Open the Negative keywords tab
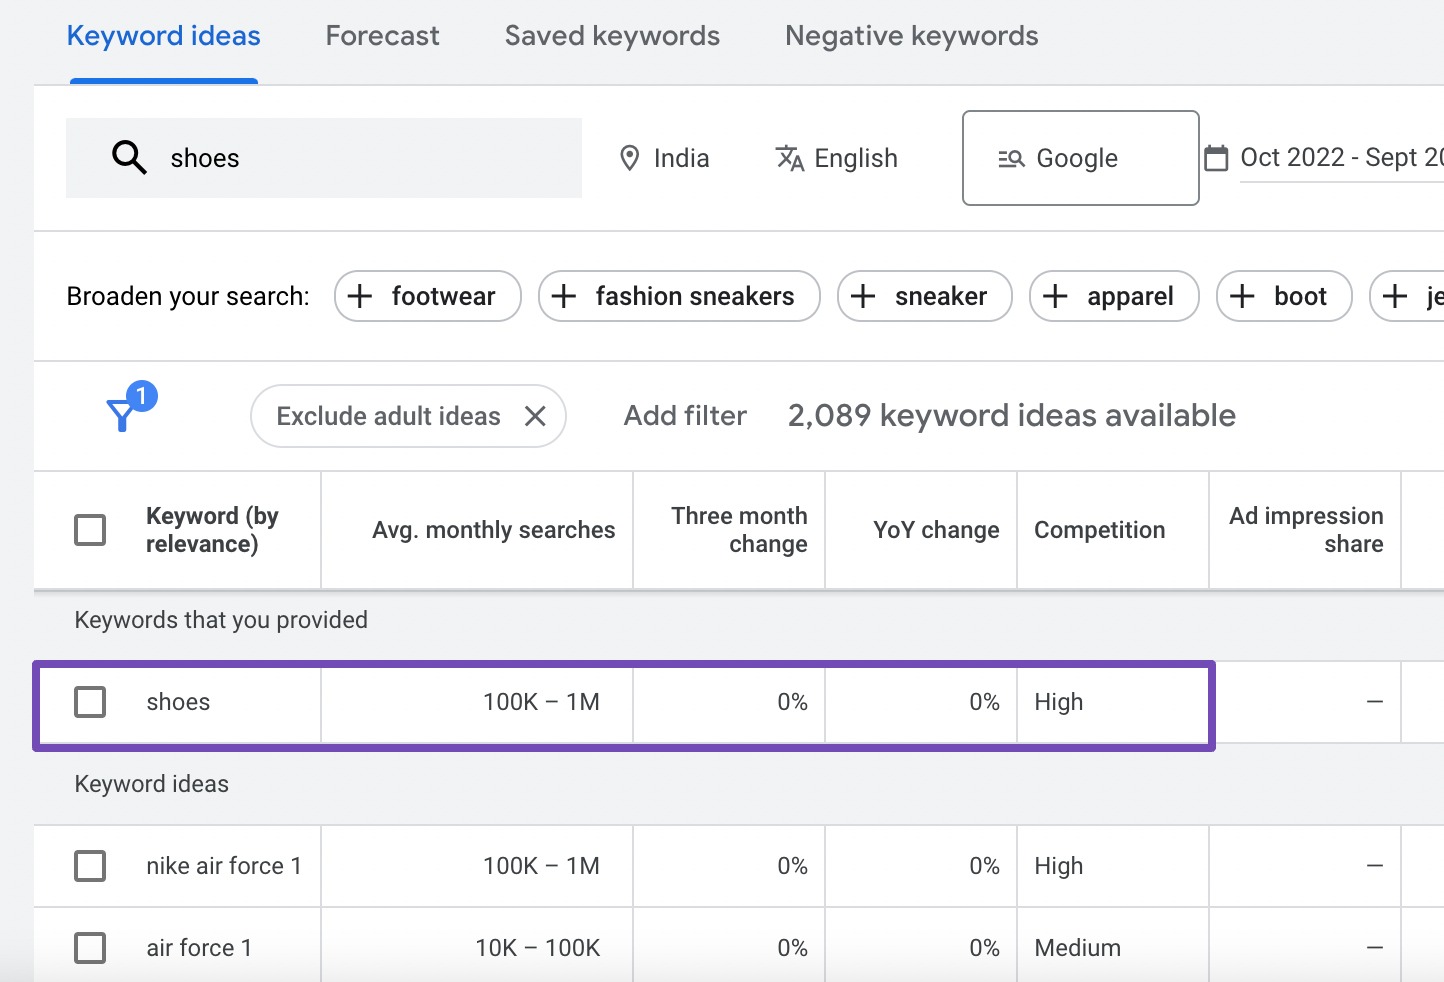Viewport: 1444px width, 982px height. [x=911, y=35]
